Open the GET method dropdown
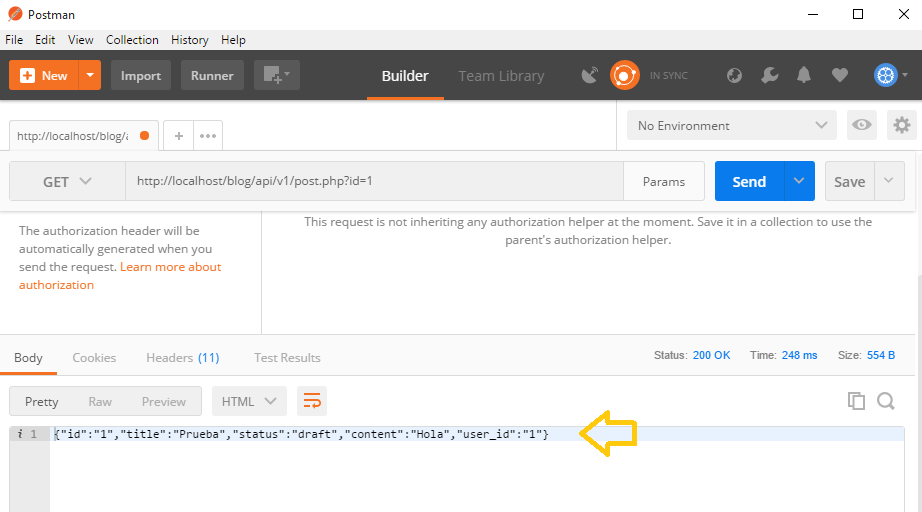The height and width of the screenshot is (512, 922). (68, 181)
